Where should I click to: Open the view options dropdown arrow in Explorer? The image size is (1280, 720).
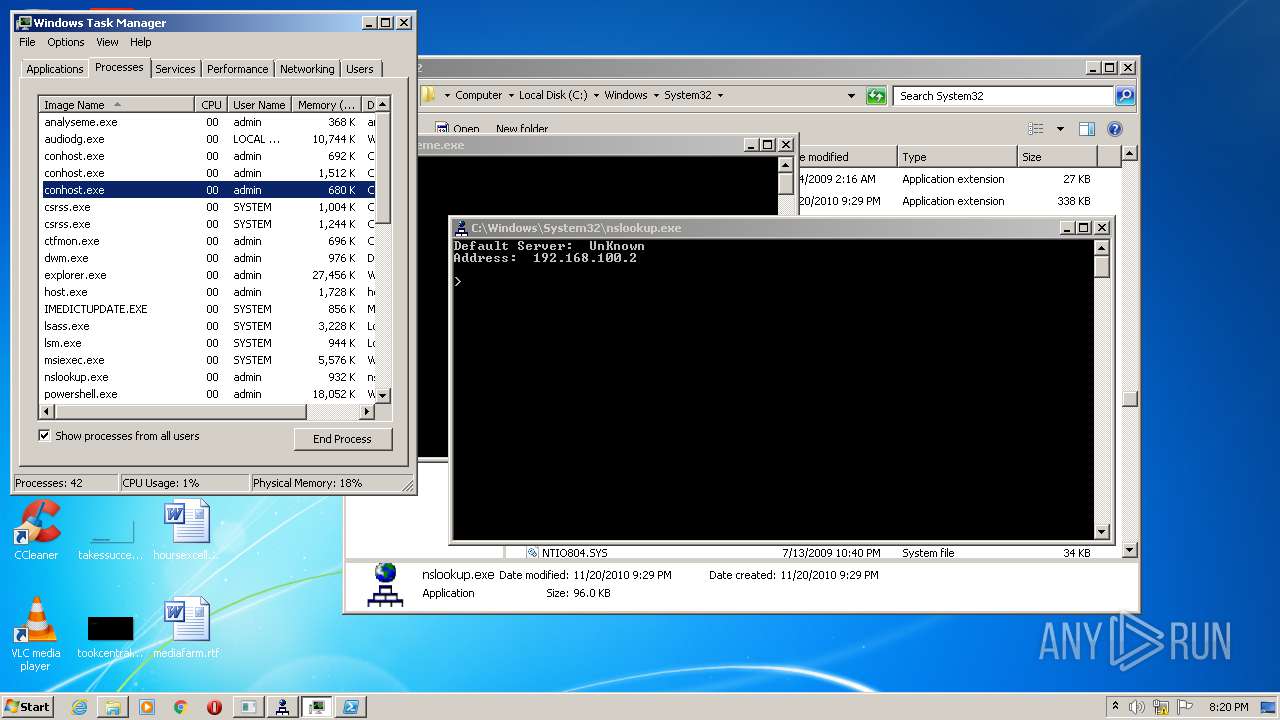tap(1060, 129)
